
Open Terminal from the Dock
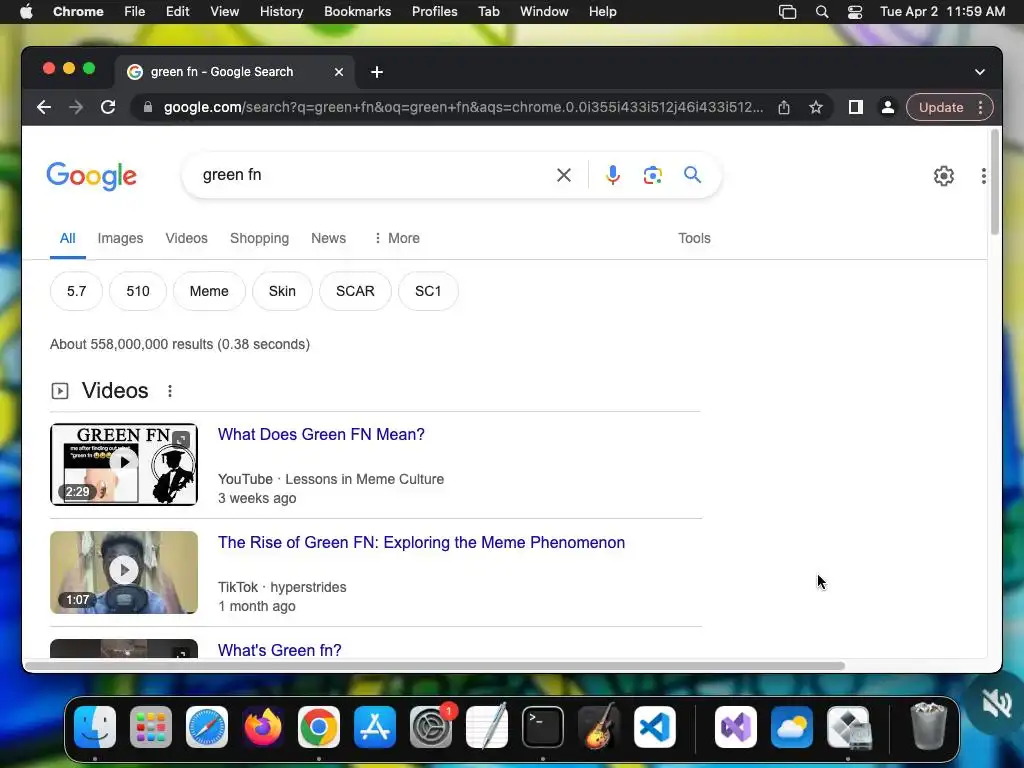pyautogui.click(x=543, y=727)
